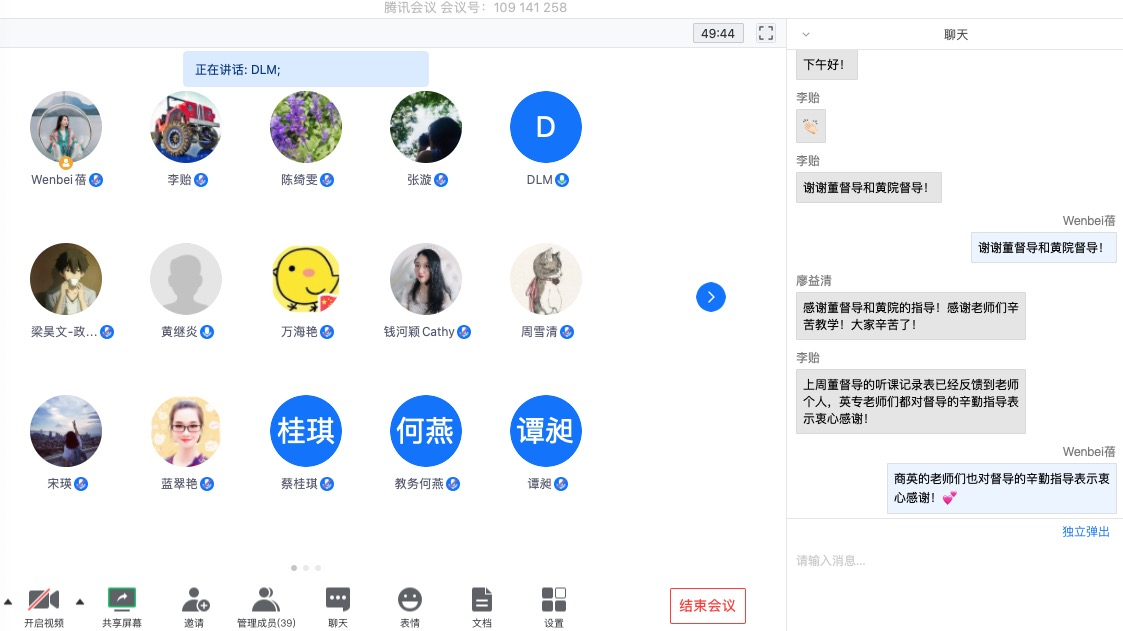Open the Settings icon in toolbar
Image resolution: width=1123 pixels, height=631 pixels.
click(554, 600)
